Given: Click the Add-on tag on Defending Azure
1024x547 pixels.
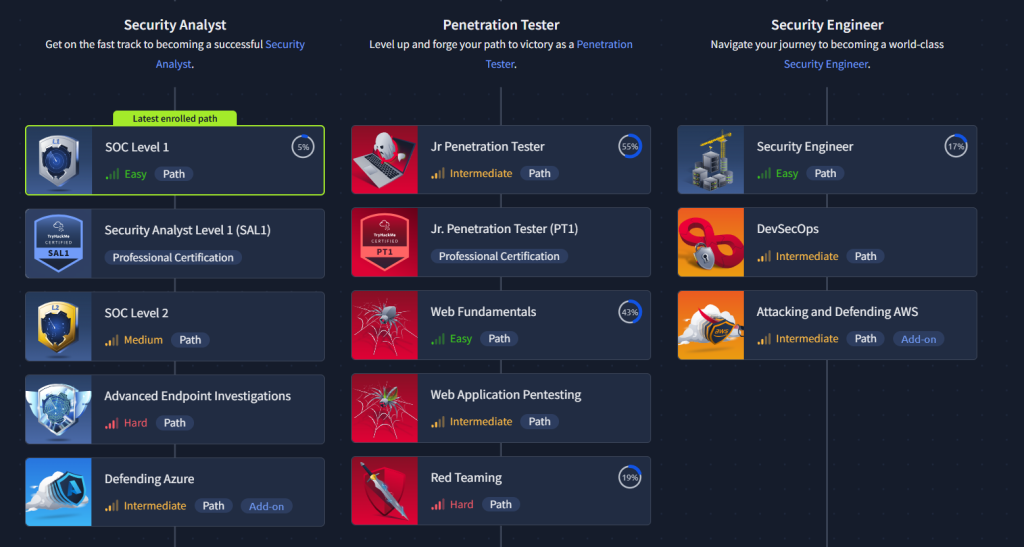Looking at the screenshot, I should [x=266, y=506].
